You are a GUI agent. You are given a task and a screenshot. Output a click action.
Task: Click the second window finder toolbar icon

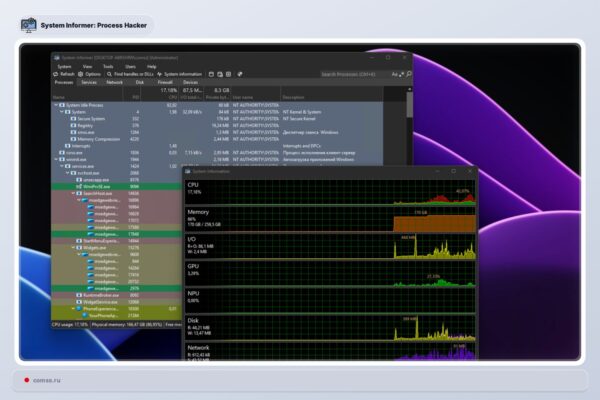[220, 74]
